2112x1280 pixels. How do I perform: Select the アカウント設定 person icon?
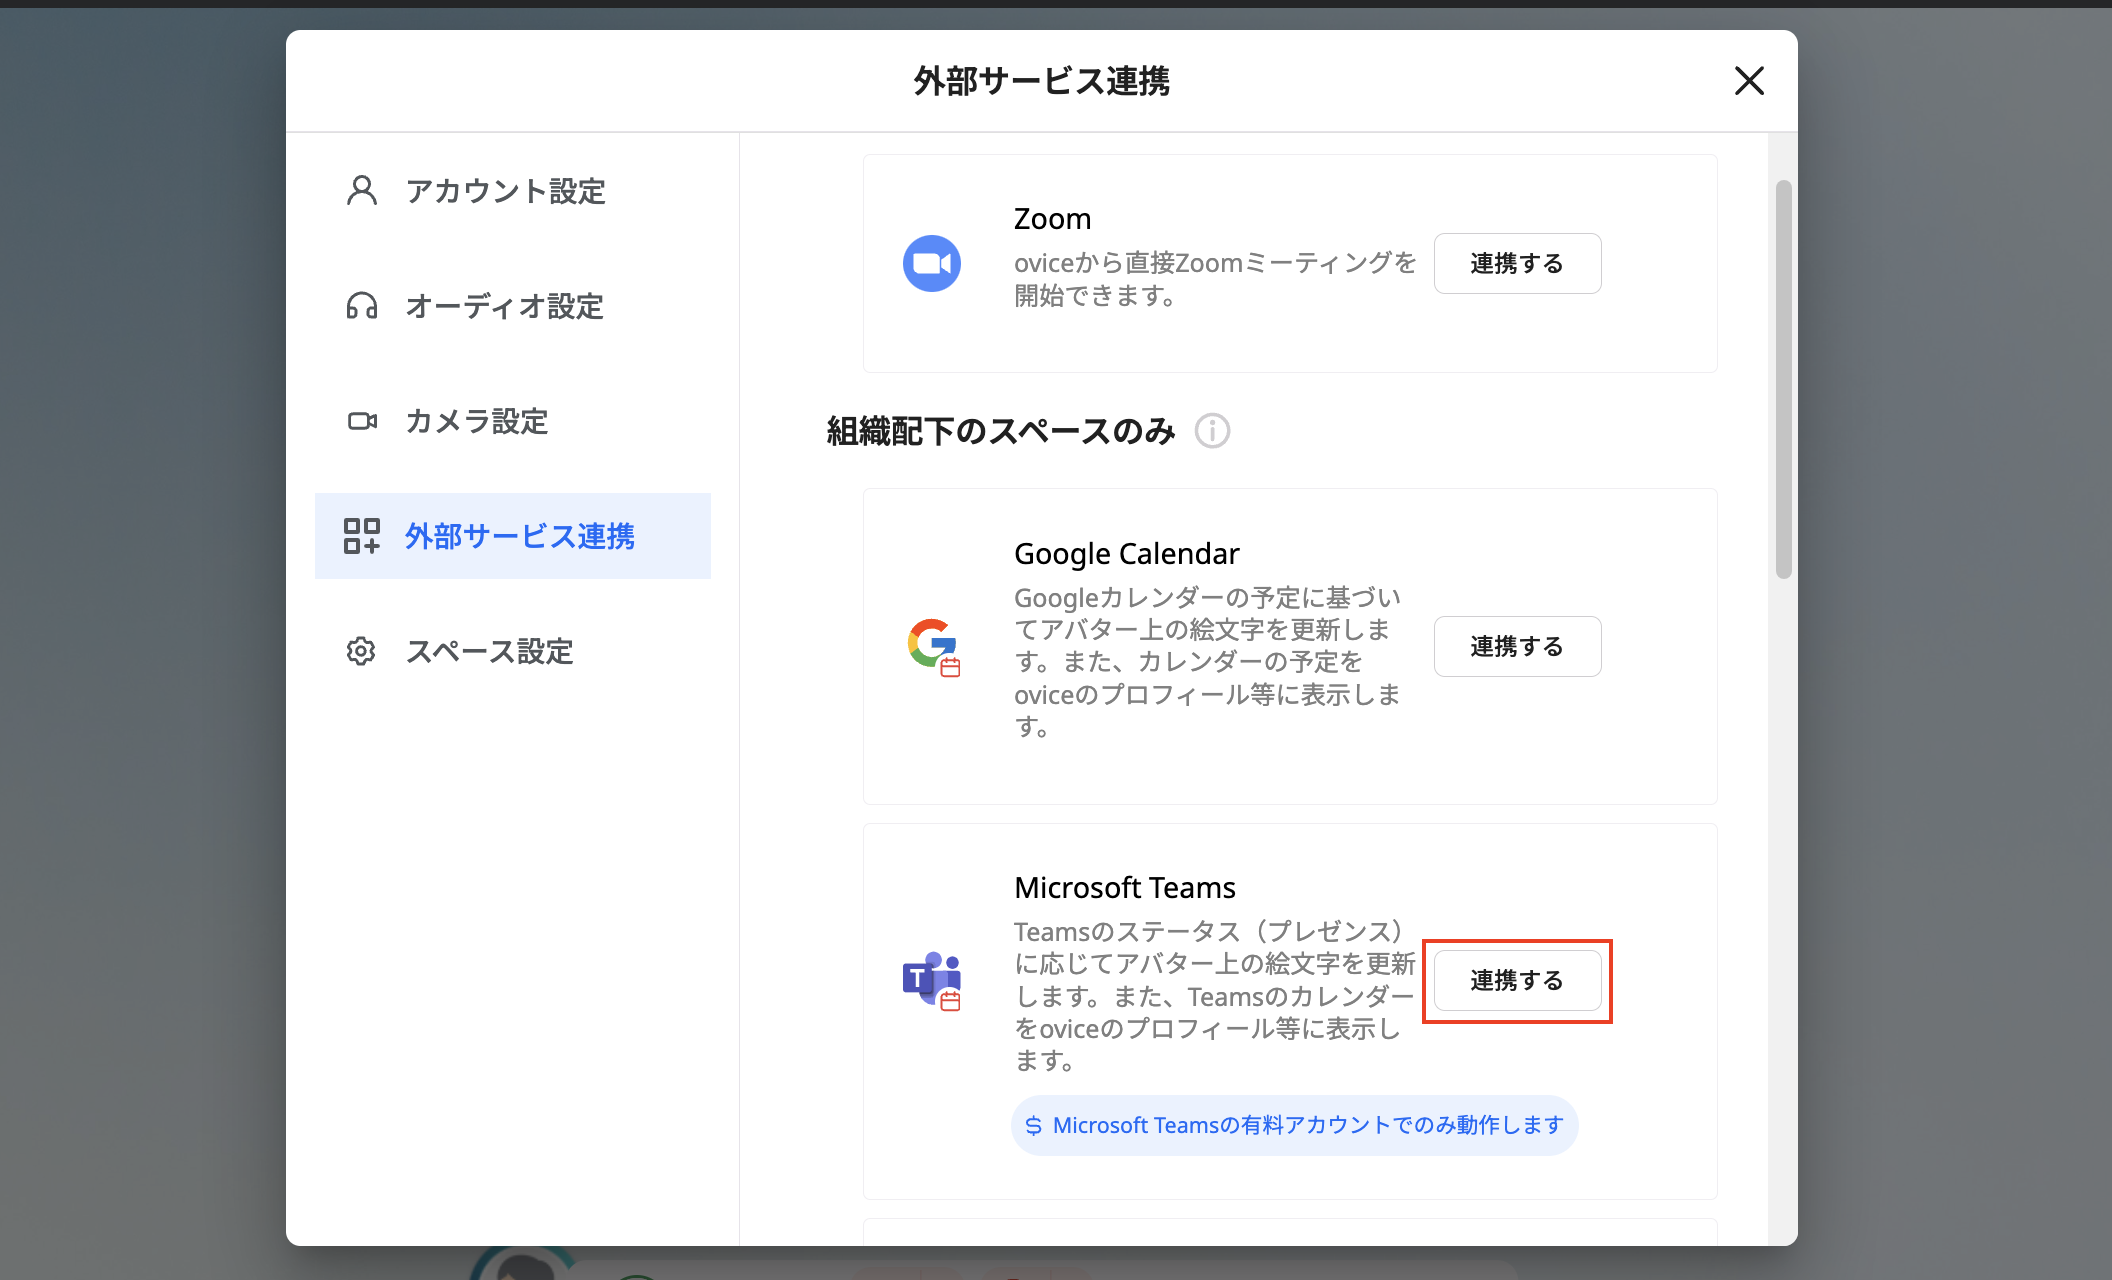361,190
